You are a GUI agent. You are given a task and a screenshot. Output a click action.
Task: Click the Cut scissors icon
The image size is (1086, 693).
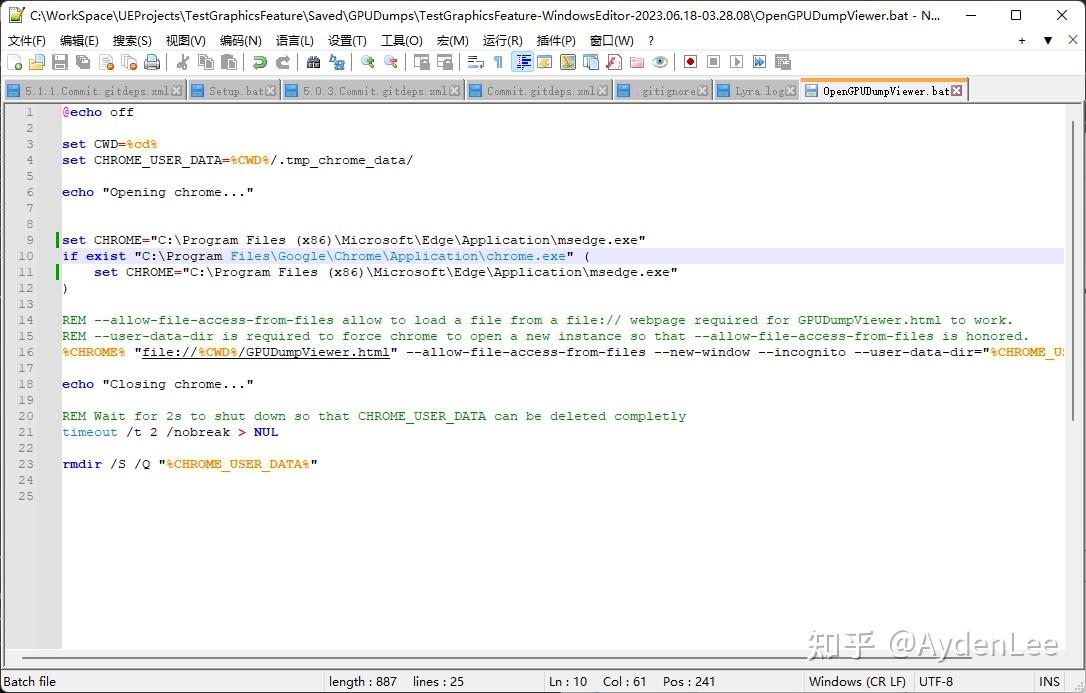click(x=183, y=62)
